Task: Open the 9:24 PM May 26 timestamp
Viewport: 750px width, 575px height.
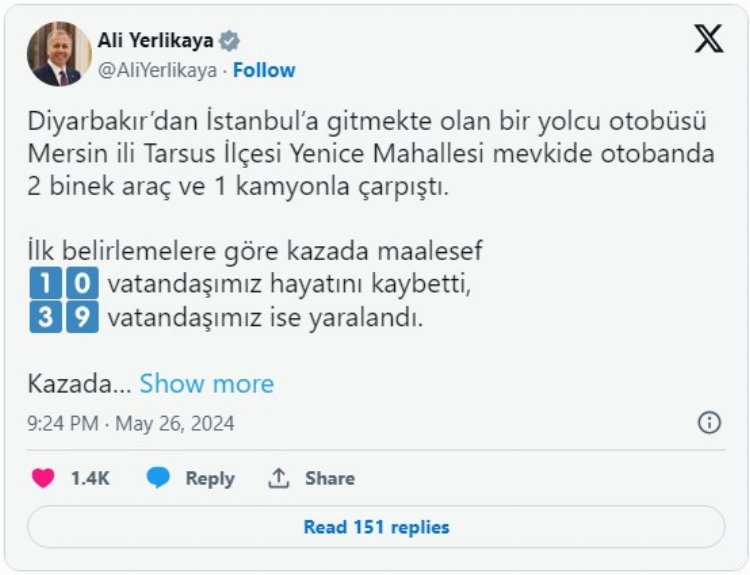Action: 131,423
